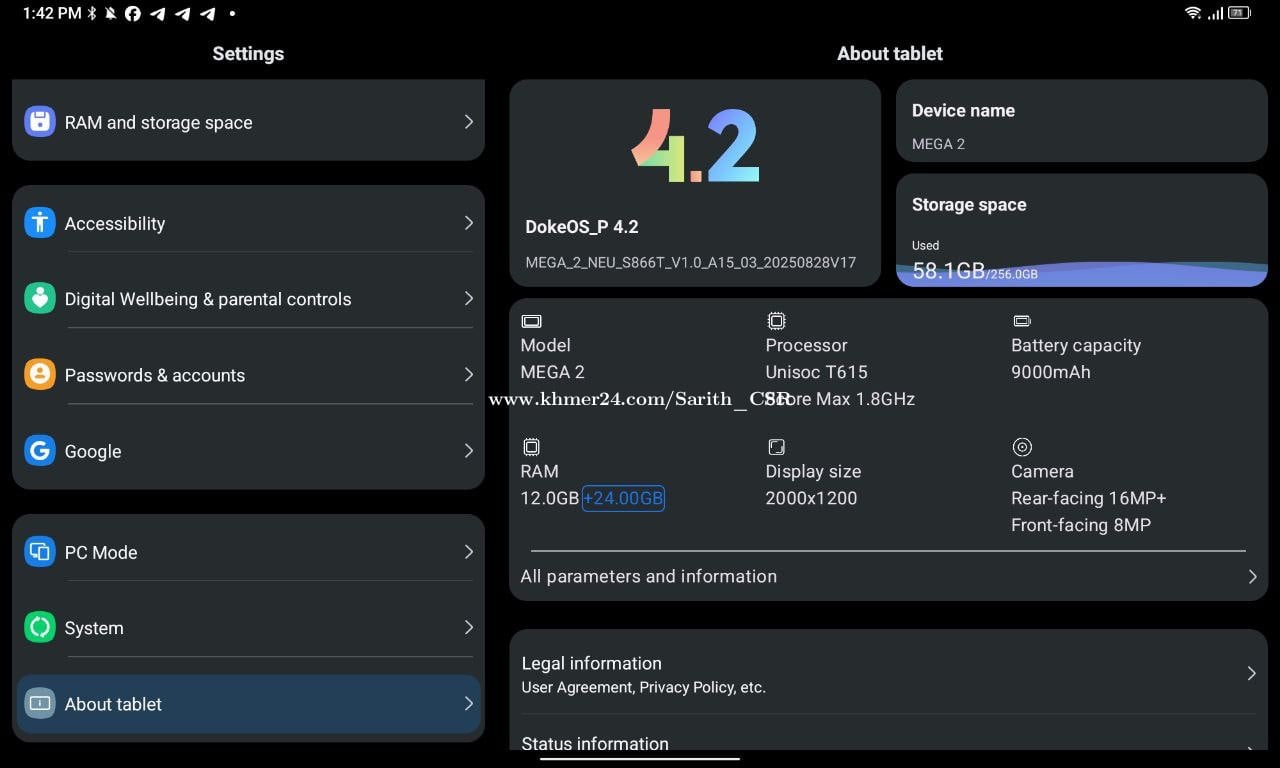Click chevron next to Accessibility

pyautogui.click(x=468, y=223)
